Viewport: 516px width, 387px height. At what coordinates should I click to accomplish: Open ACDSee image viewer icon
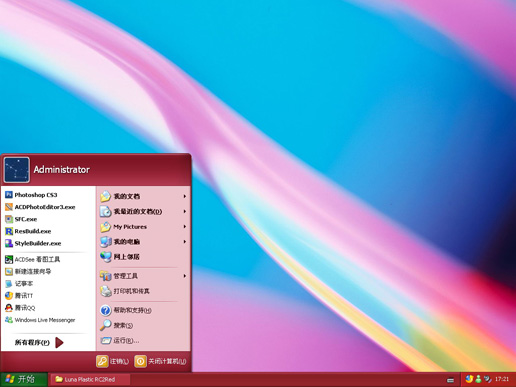[9, 259]
